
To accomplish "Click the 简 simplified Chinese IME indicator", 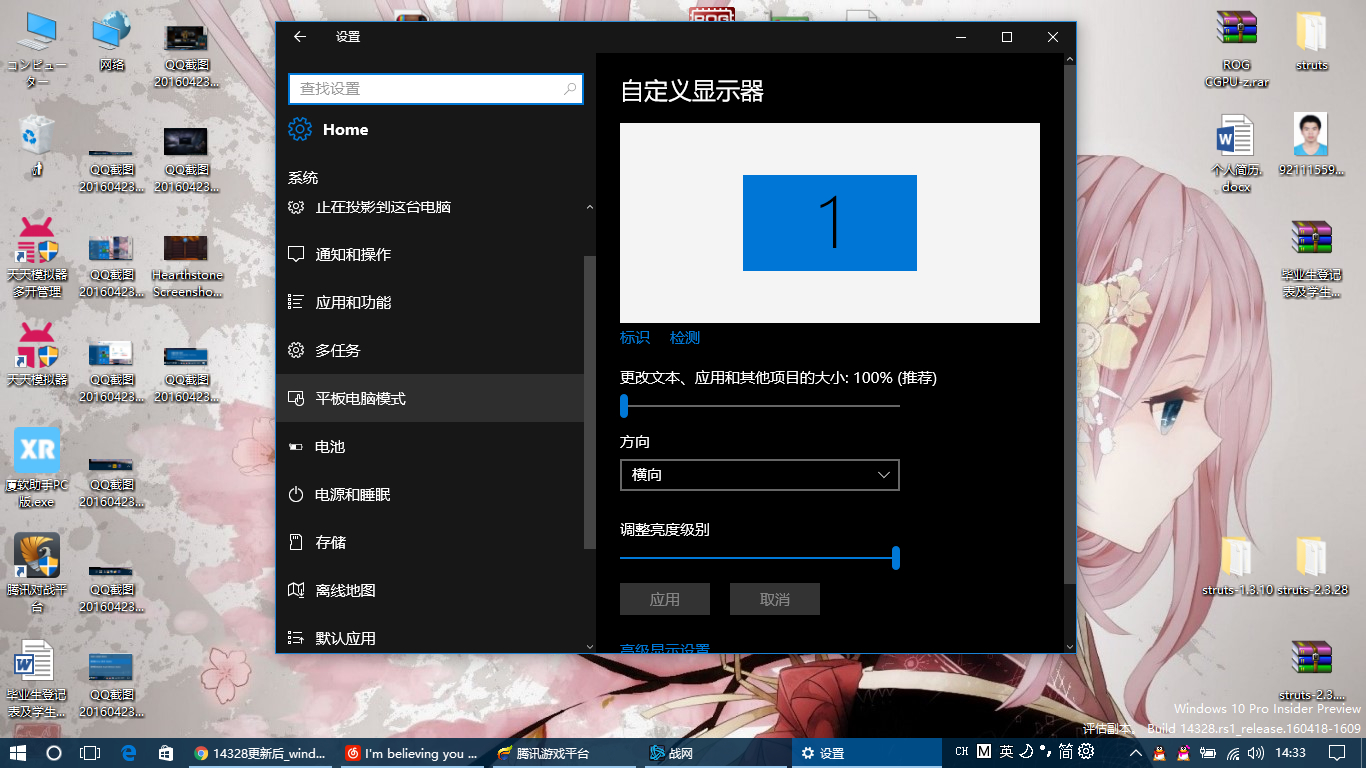I will click(x=1065, y=752).
